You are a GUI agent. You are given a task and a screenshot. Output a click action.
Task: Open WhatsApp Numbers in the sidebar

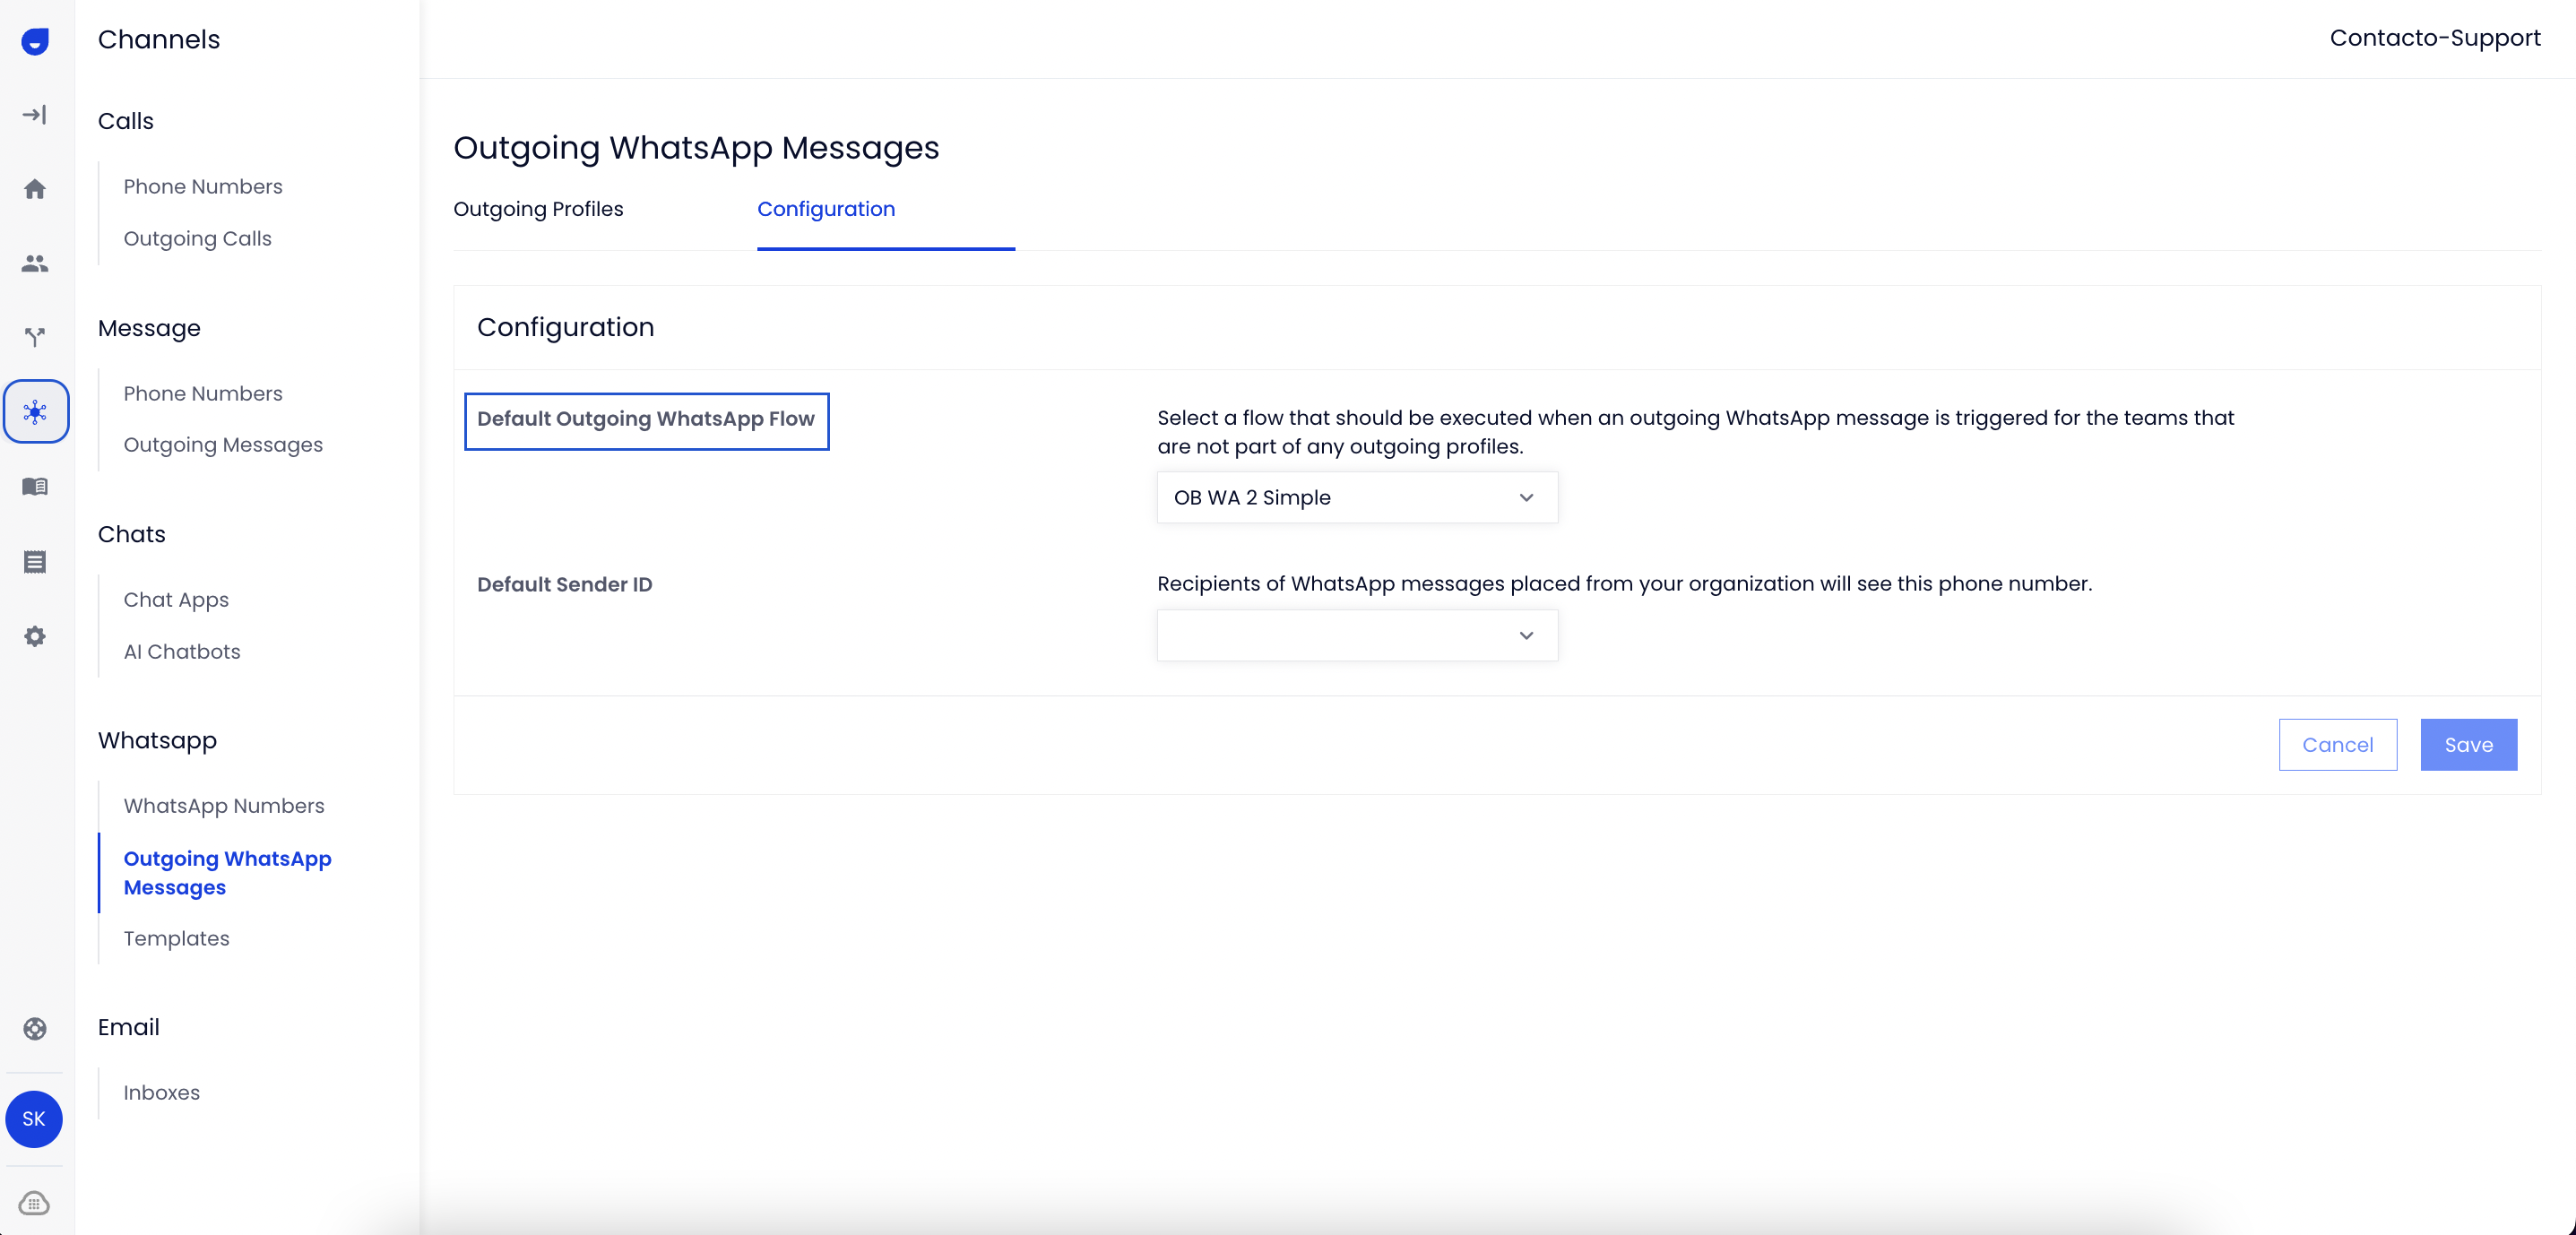pyautogui.click(x=224, y=806)
